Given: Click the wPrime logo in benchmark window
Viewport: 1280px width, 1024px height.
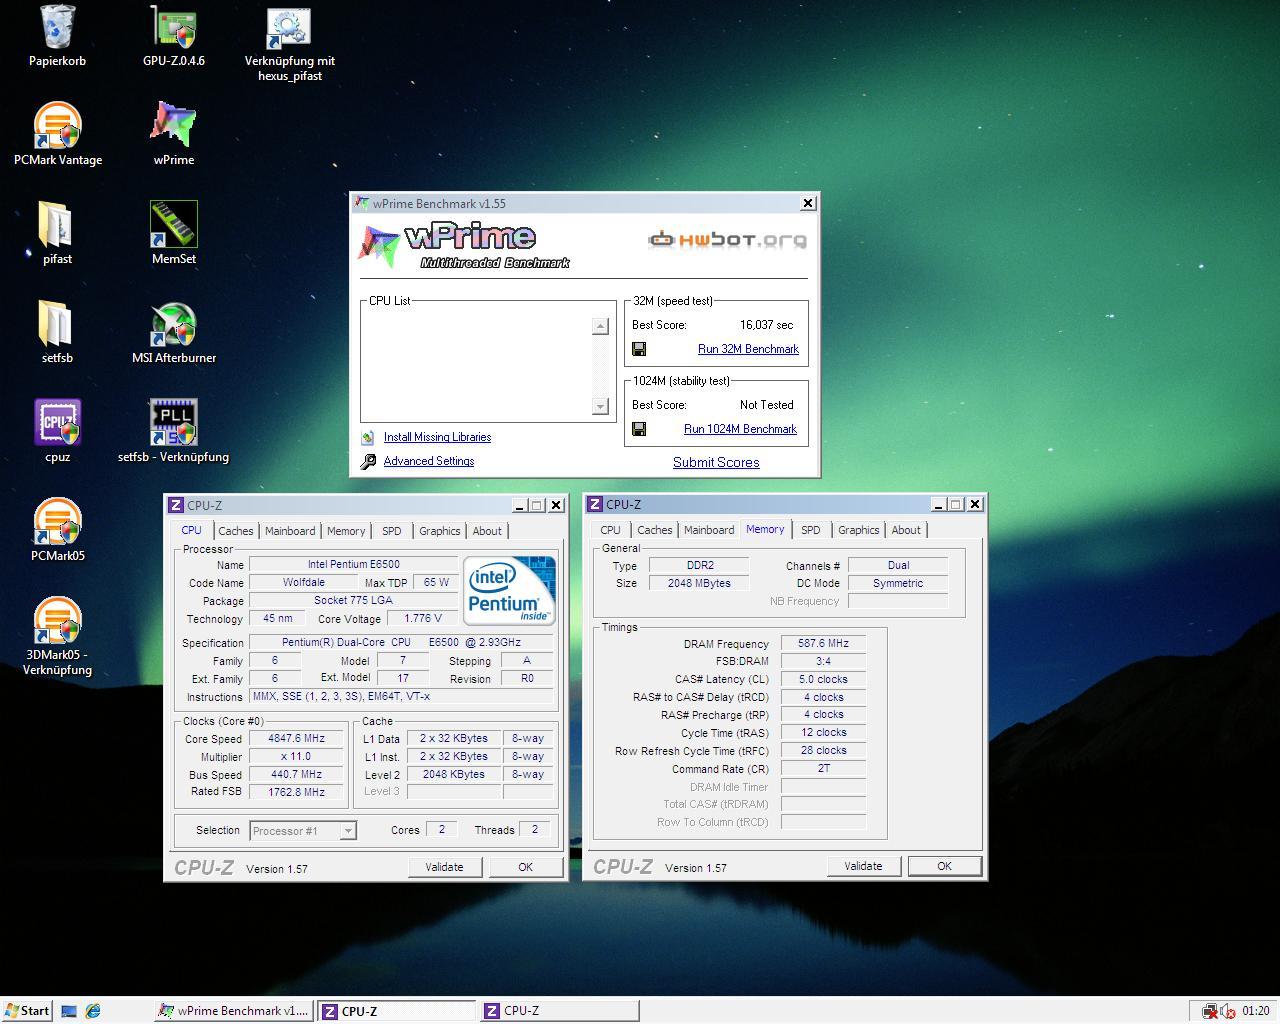Looking at the screenshot, I should click(463, 246).
